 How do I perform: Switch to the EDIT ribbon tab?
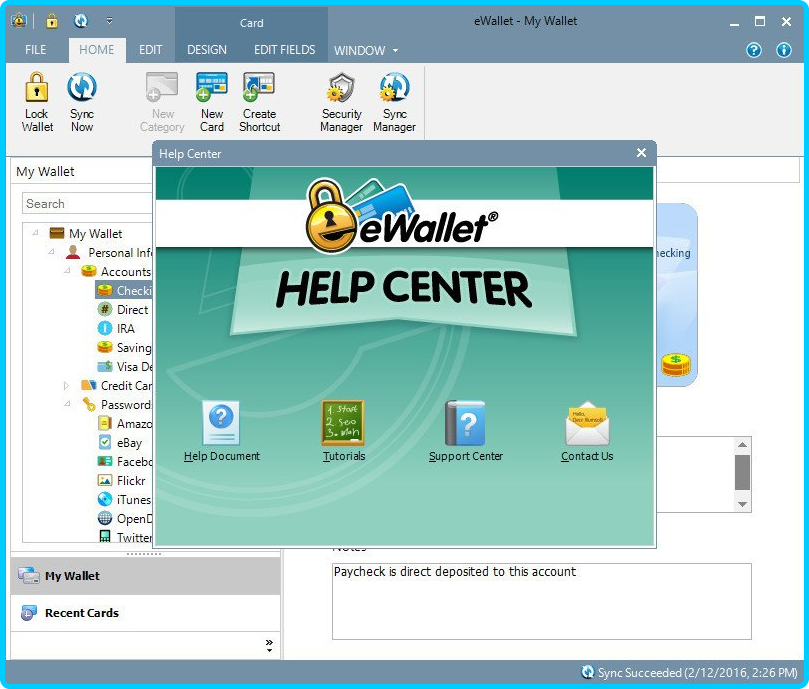pyautogui.click(x=150, y=50)
